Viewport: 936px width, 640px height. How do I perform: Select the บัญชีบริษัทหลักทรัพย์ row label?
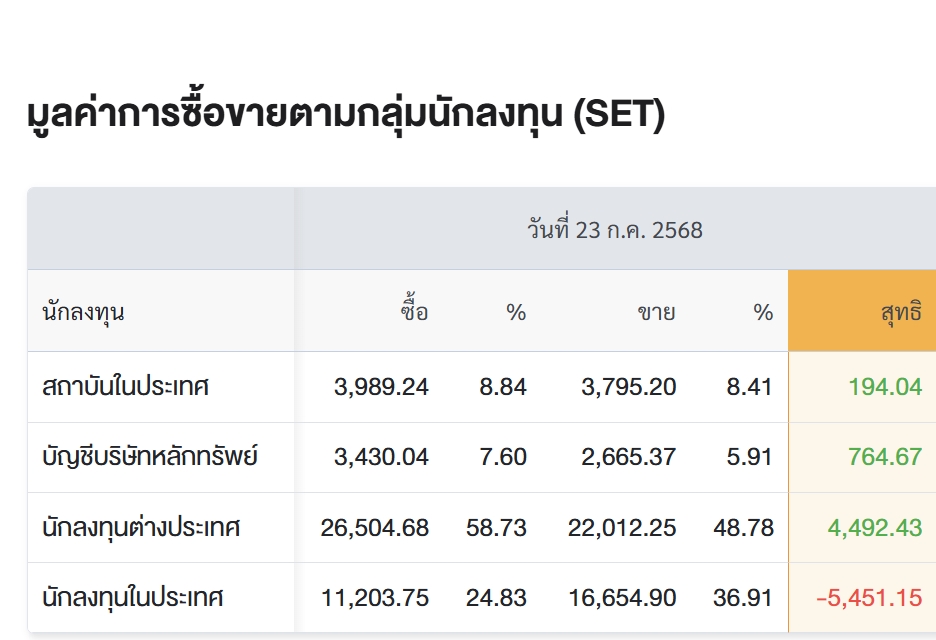[x=150, y=457]
